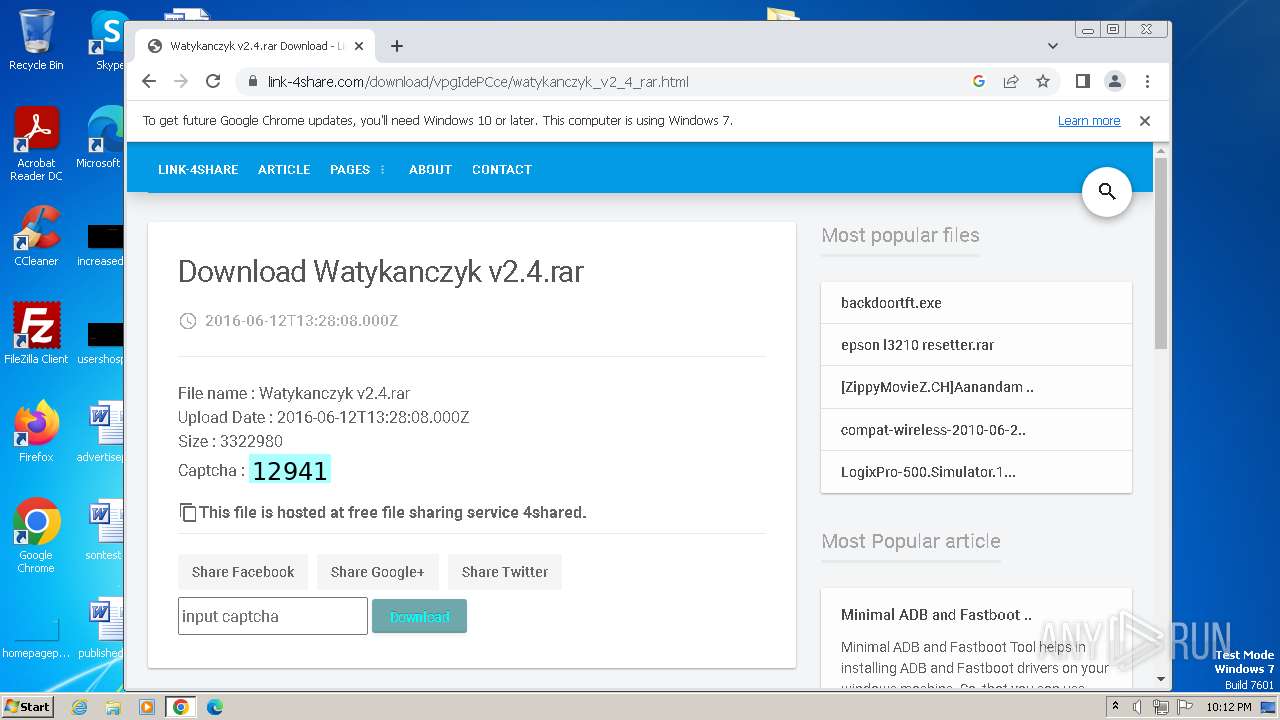The height and width of the screenshot is (720, 1280).
Task: Click the address bar URL
Action: [478, 82]
